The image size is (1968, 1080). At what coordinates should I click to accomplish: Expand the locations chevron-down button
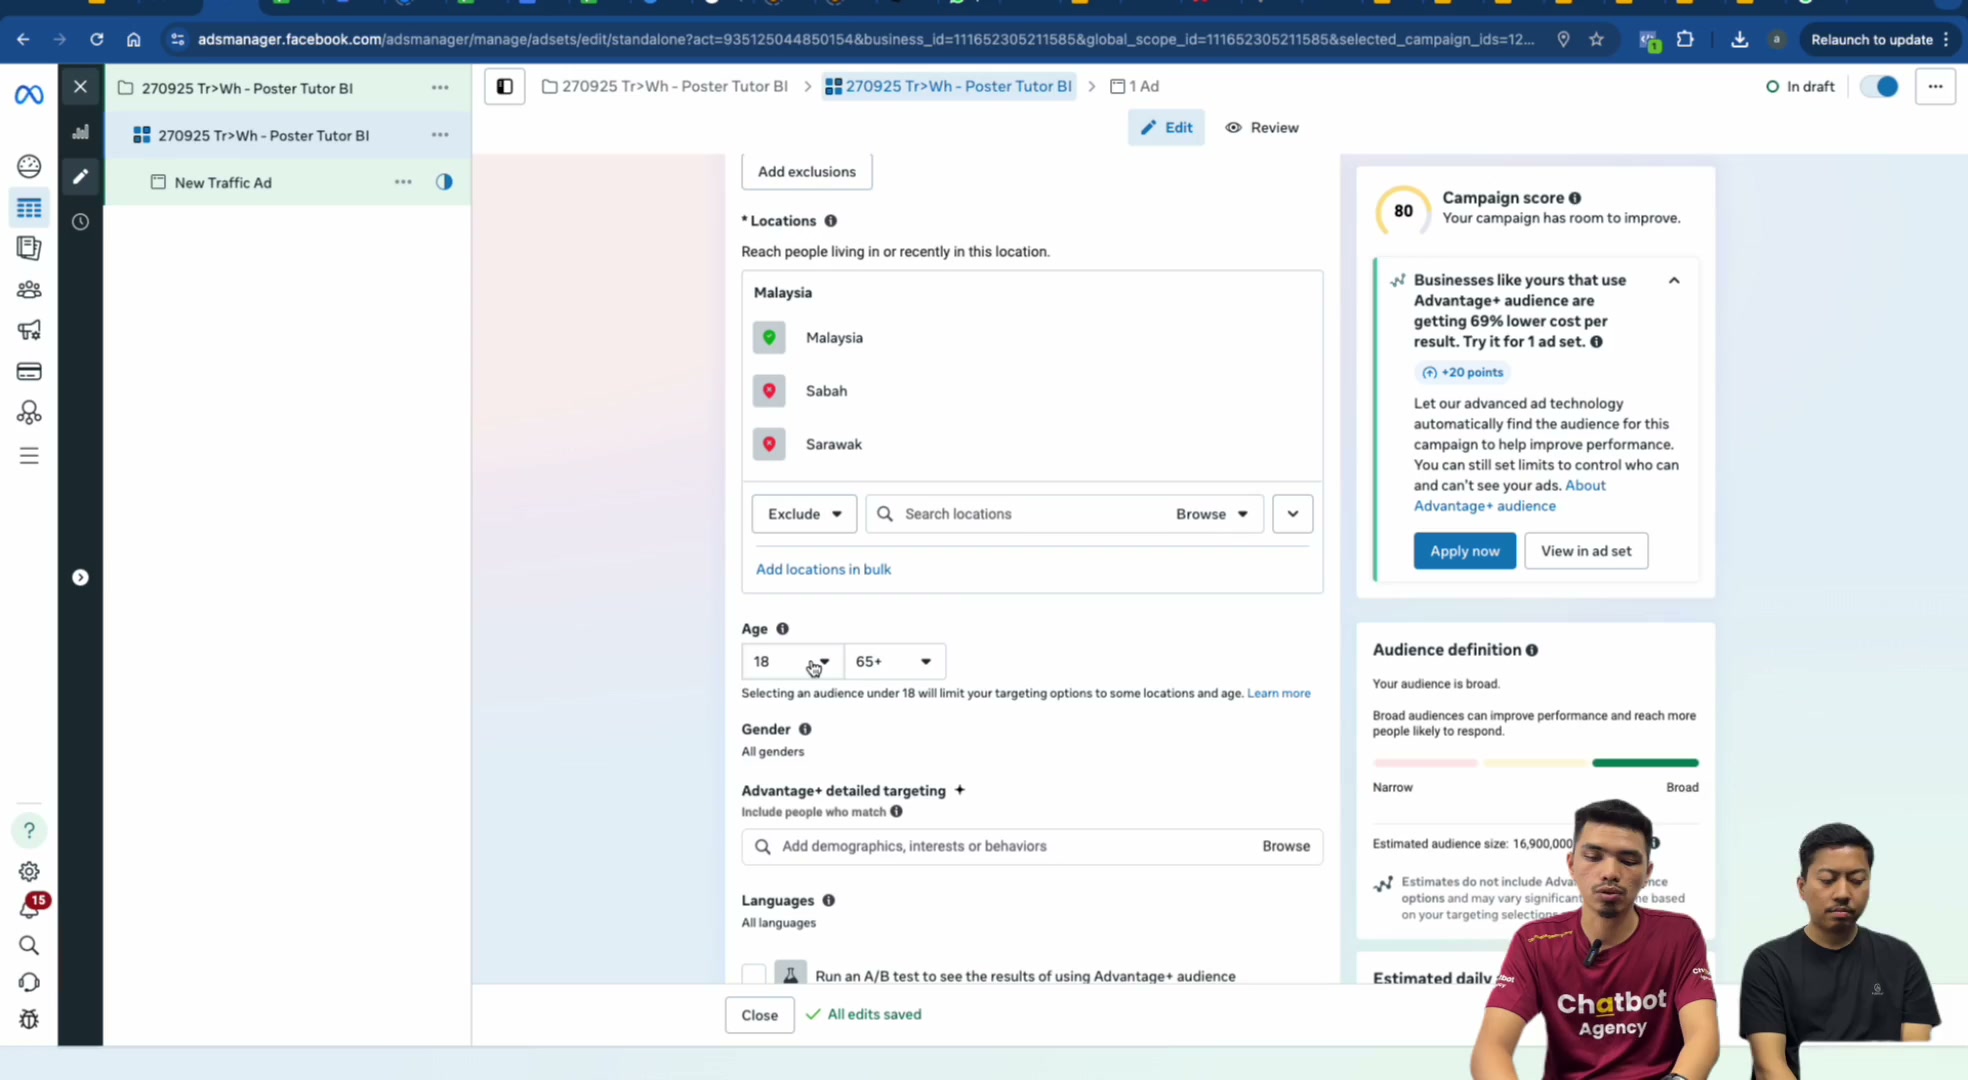(x=1293, y=514)
